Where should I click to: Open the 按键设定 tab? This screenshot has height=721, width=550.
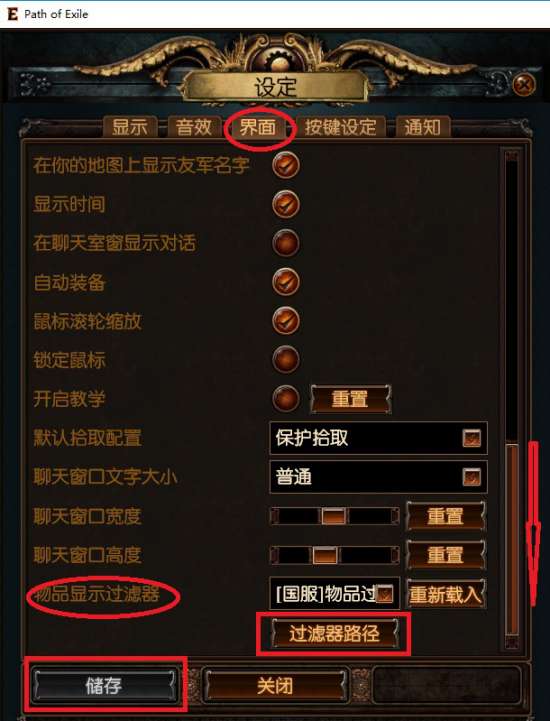[340, 127]
